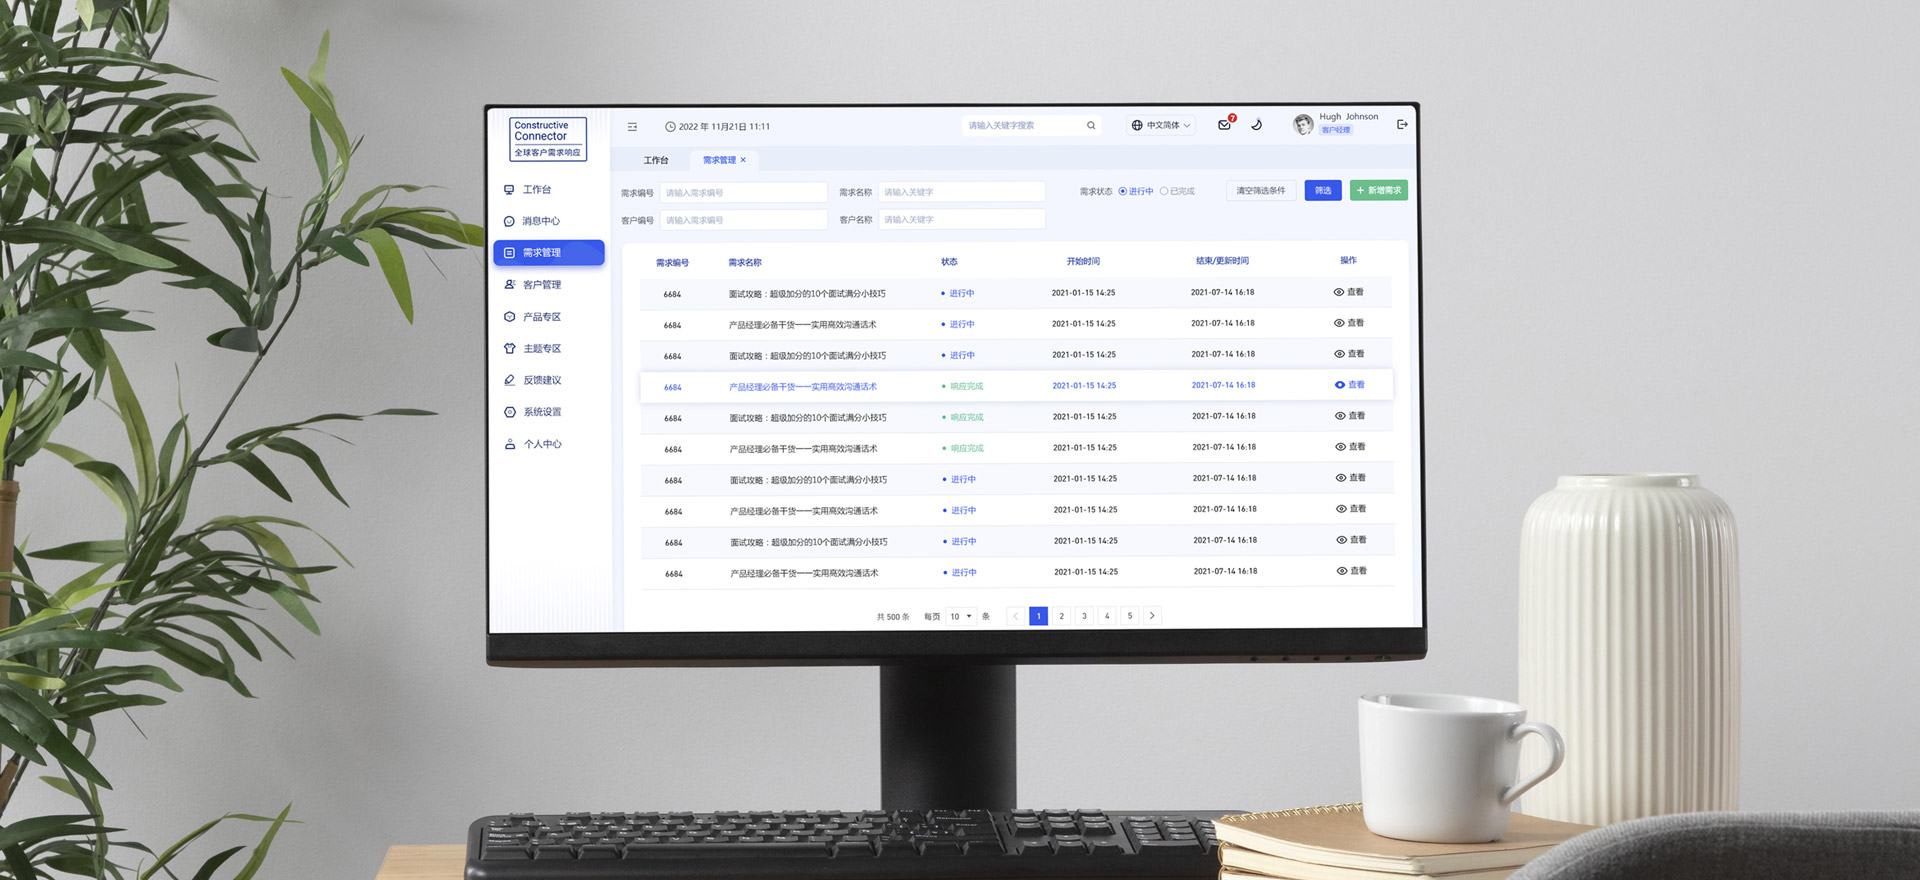
Task: Click the 需求编号 column header
Action: 672,263
